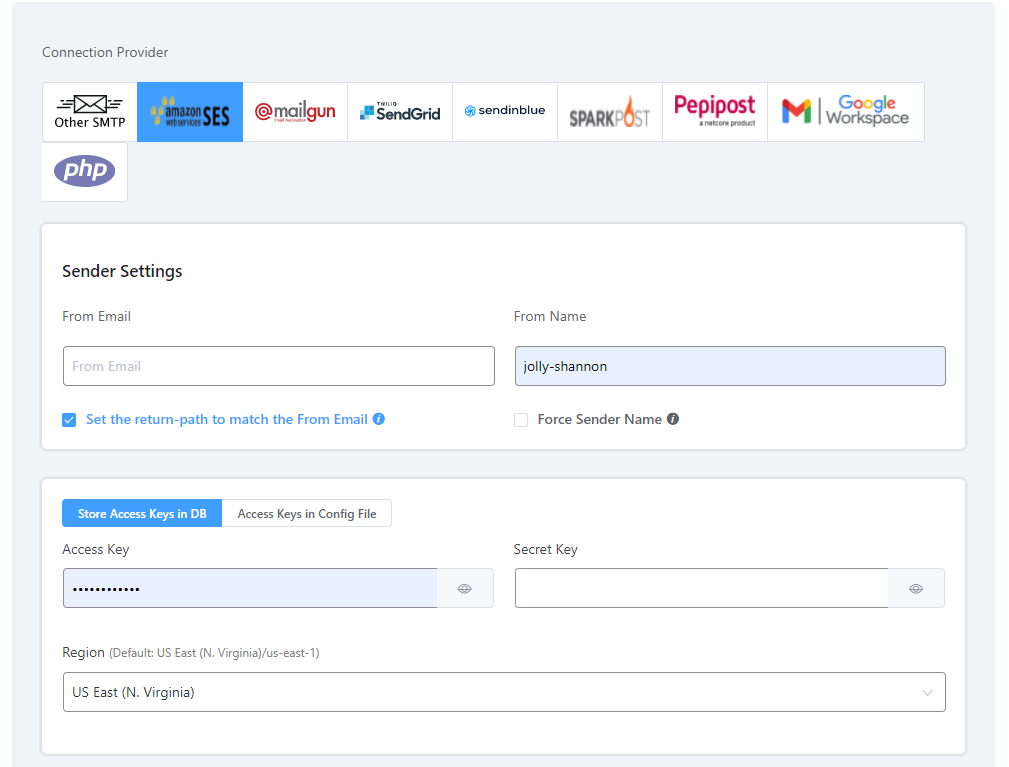1009x767 pixels.
Task: Select the PHP mail provider
Action: (84, 172)
